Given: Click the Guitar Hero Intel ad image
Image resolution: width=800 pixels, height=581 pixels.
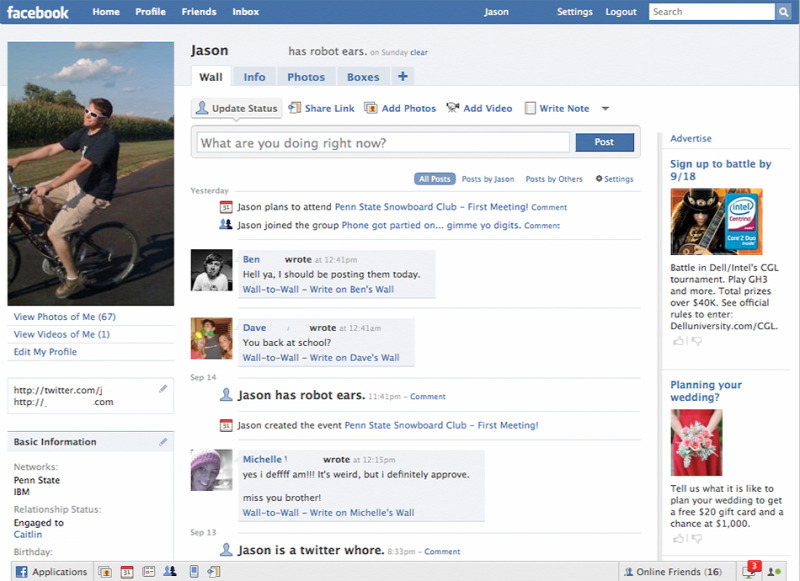Looking at the screenshot, I should click(716, 221).
